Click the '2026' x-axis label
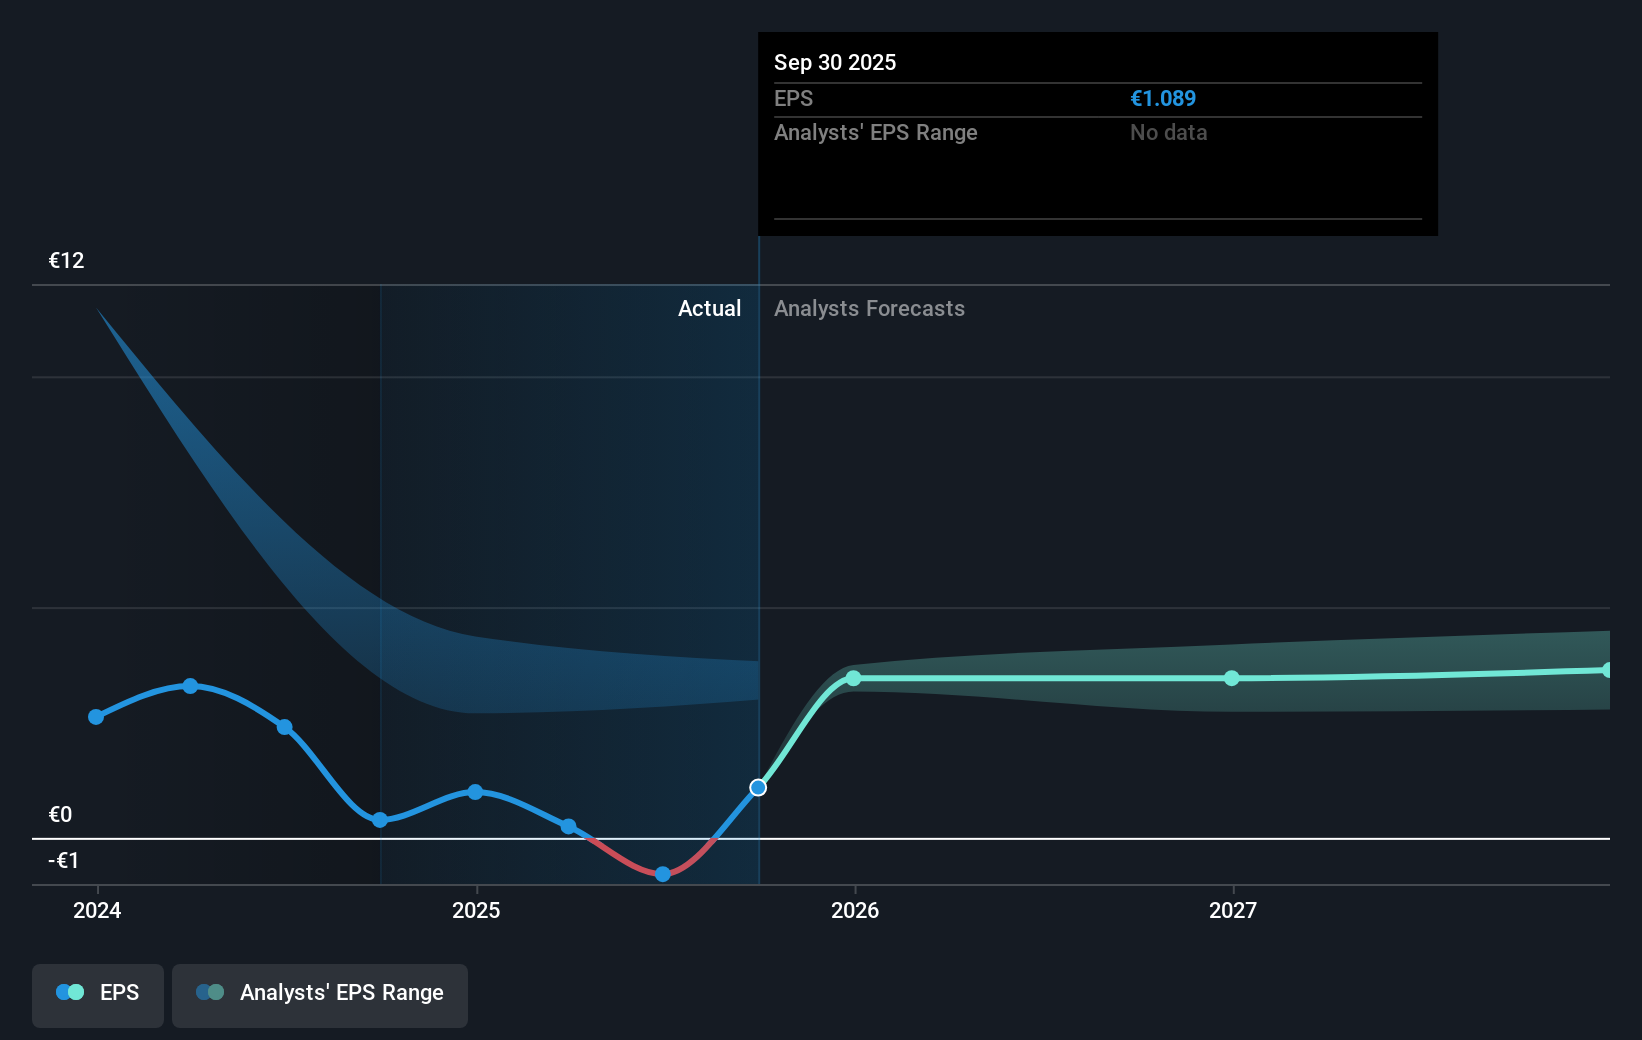1642x1040 pixels. pos(855,910)
